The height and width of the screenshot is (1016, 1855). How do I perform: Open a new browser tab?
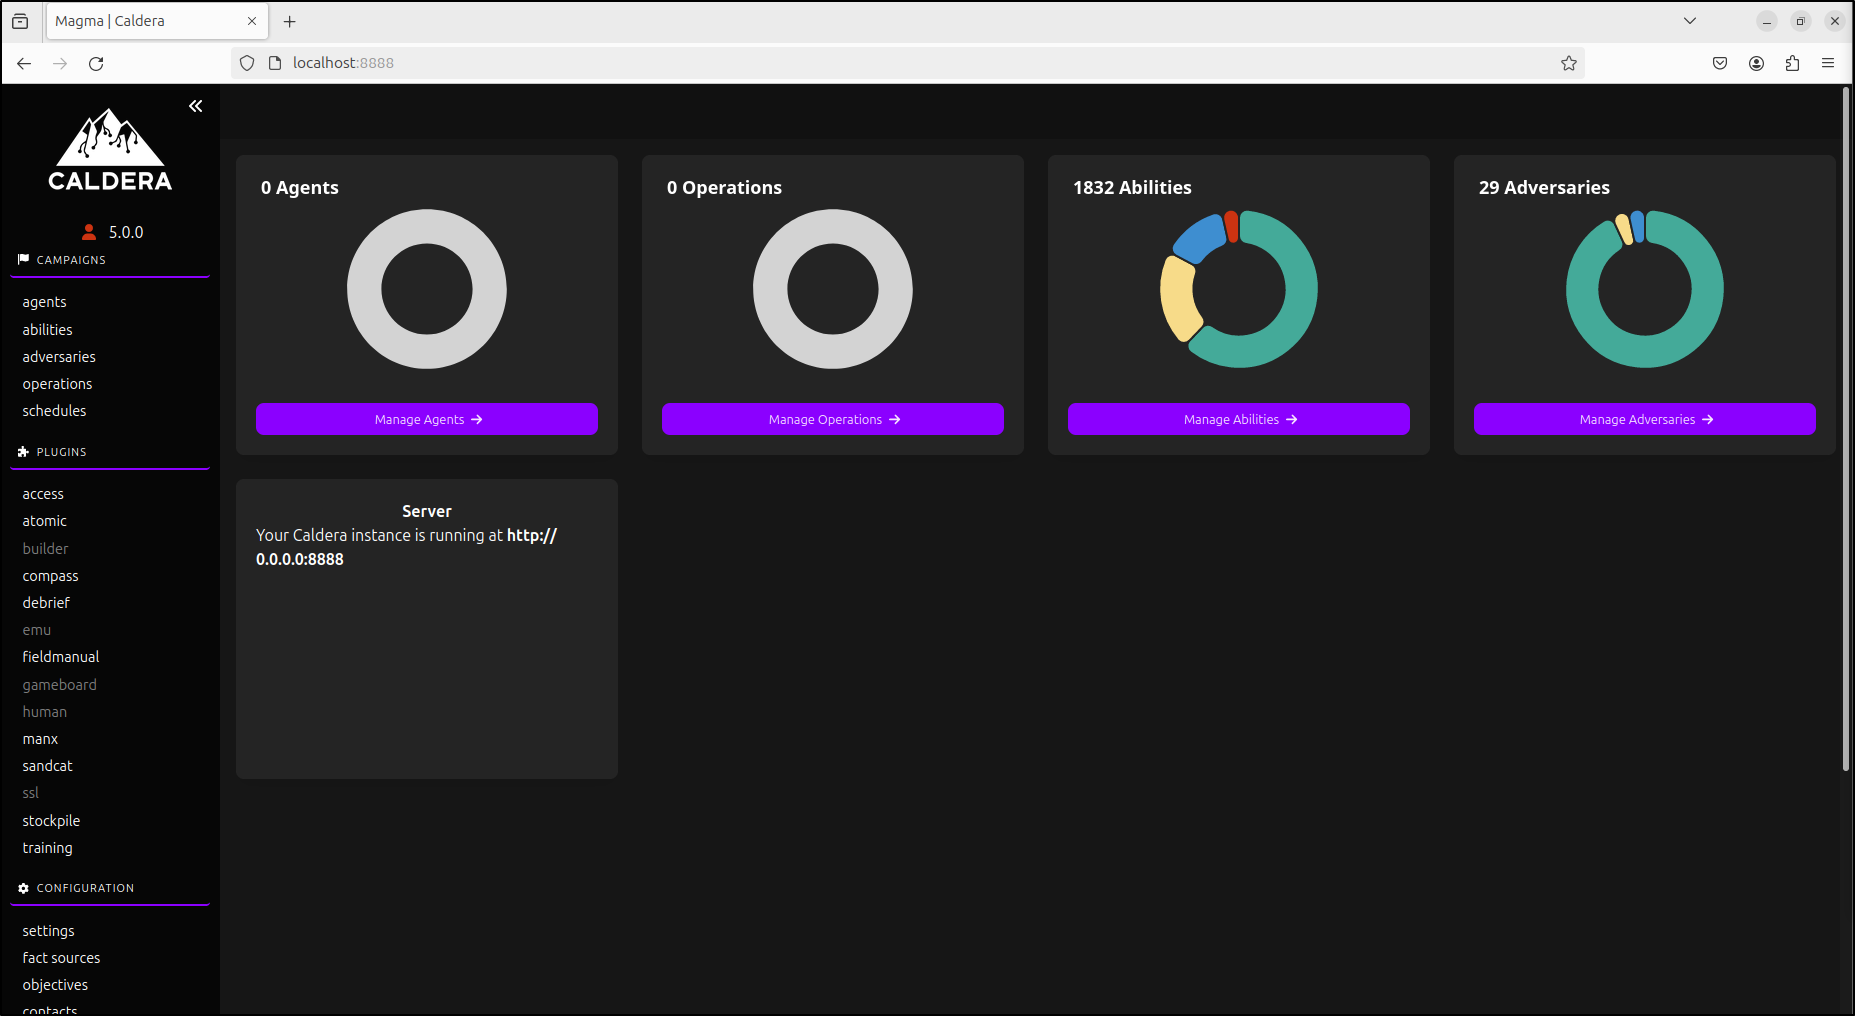[290, 21]
